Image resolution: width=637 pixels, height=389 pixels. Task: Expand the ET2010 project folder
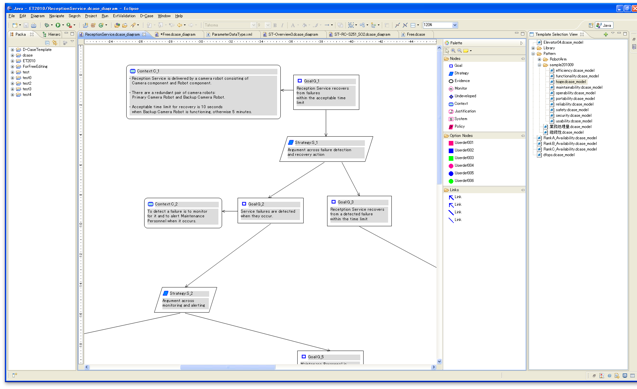(x=12, y=61)
